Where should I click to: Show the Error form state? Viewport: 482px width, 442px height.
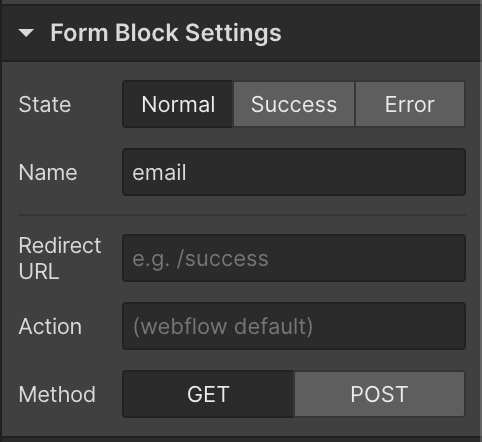tap(410, 104)
